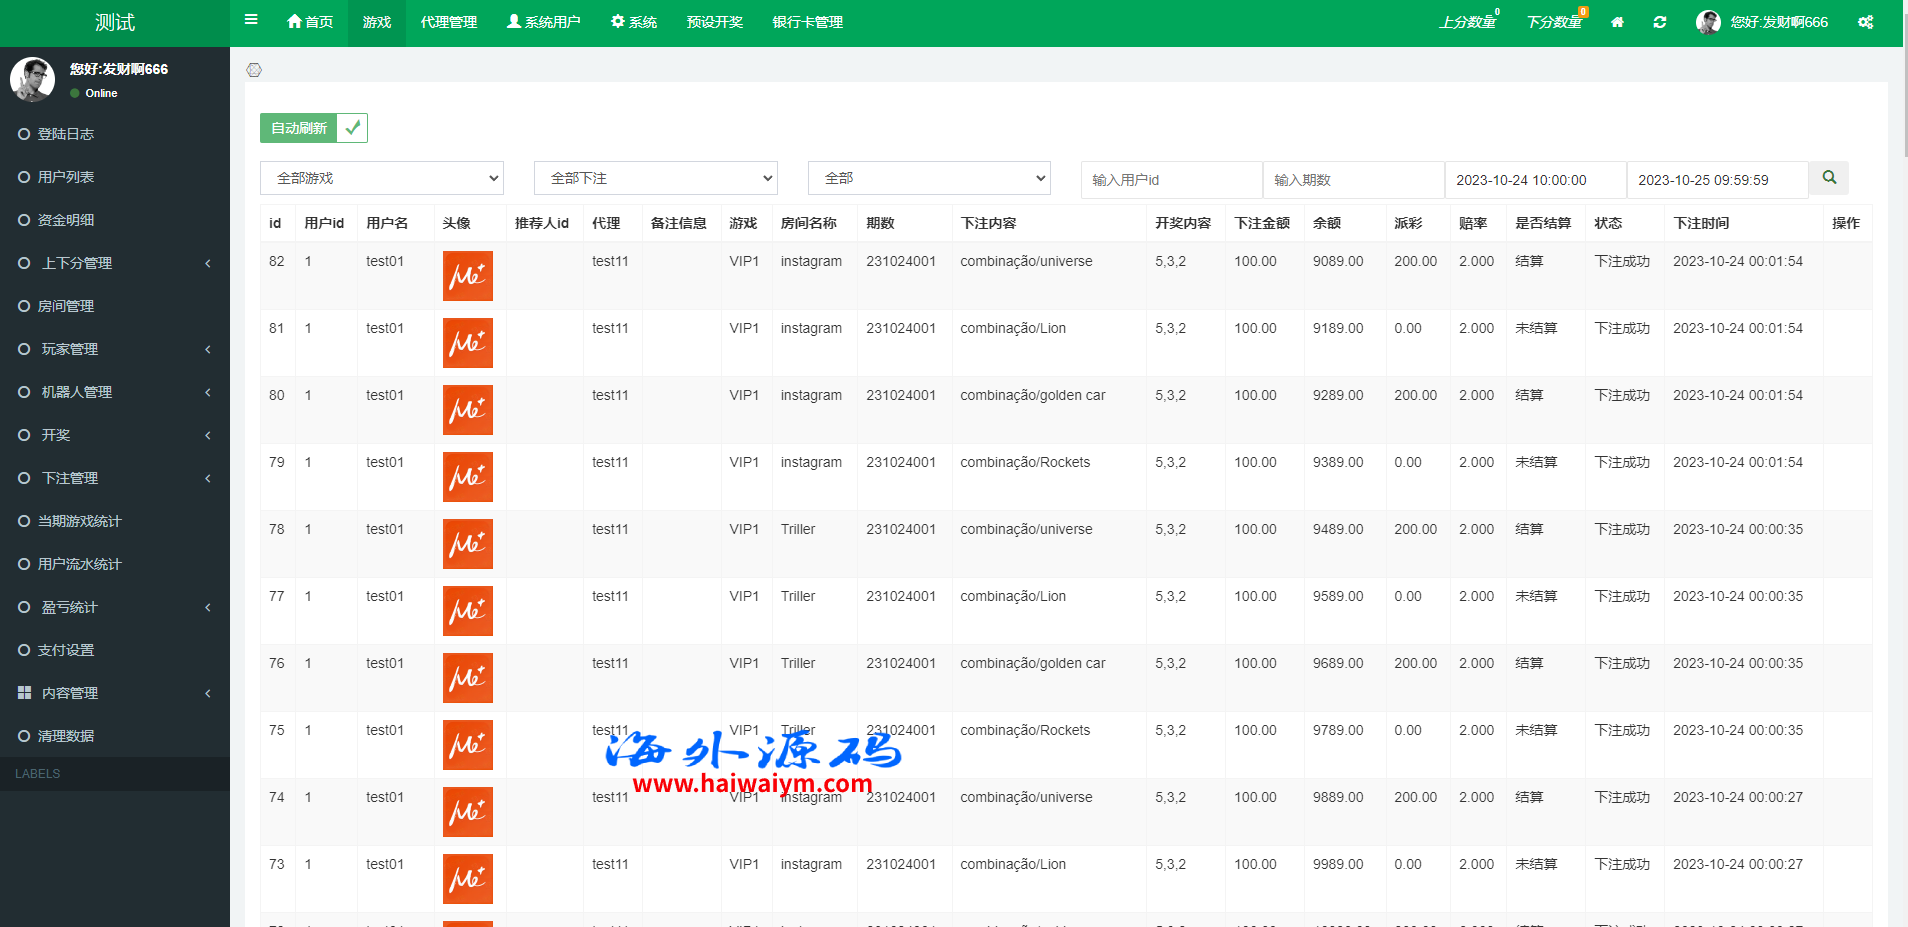Click the refresh icon in top bar
This screenshot has height=927, width=1908.
pyautogui.click(x=1660, y=22)
